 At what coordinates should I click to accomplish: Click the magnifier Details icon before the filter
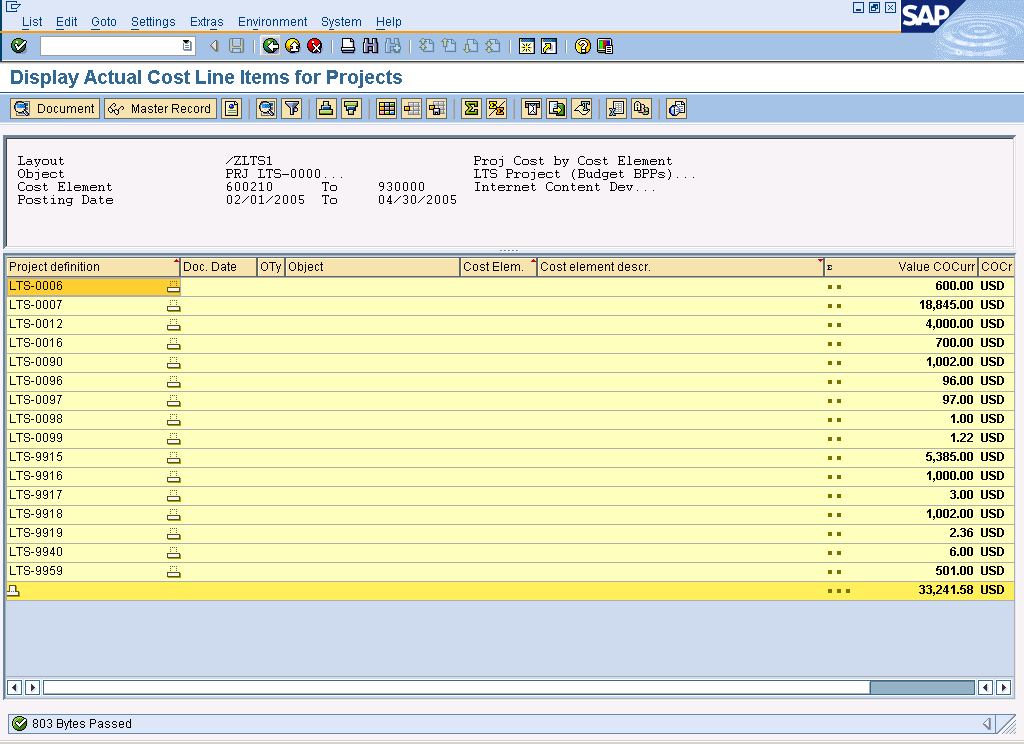(266, 108)
